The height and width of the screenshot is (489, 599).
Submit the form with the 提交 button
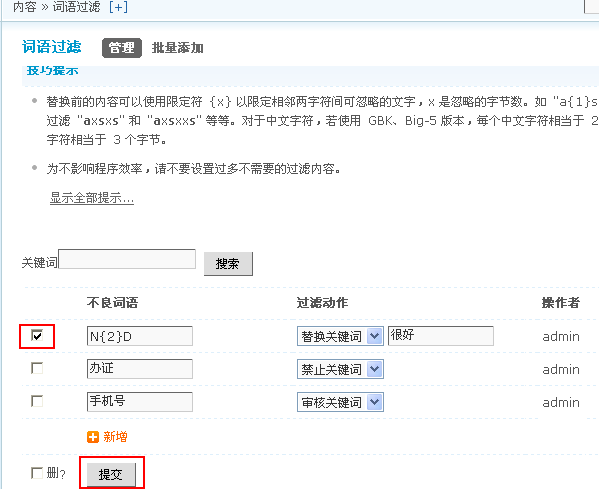point(111,475)
